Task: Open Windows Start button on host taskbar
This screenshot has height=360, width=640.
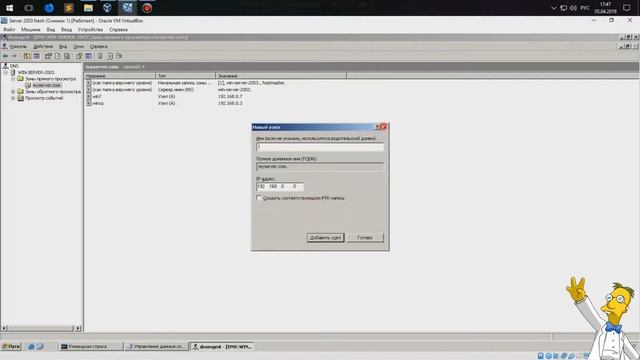Action: (9, 8)
